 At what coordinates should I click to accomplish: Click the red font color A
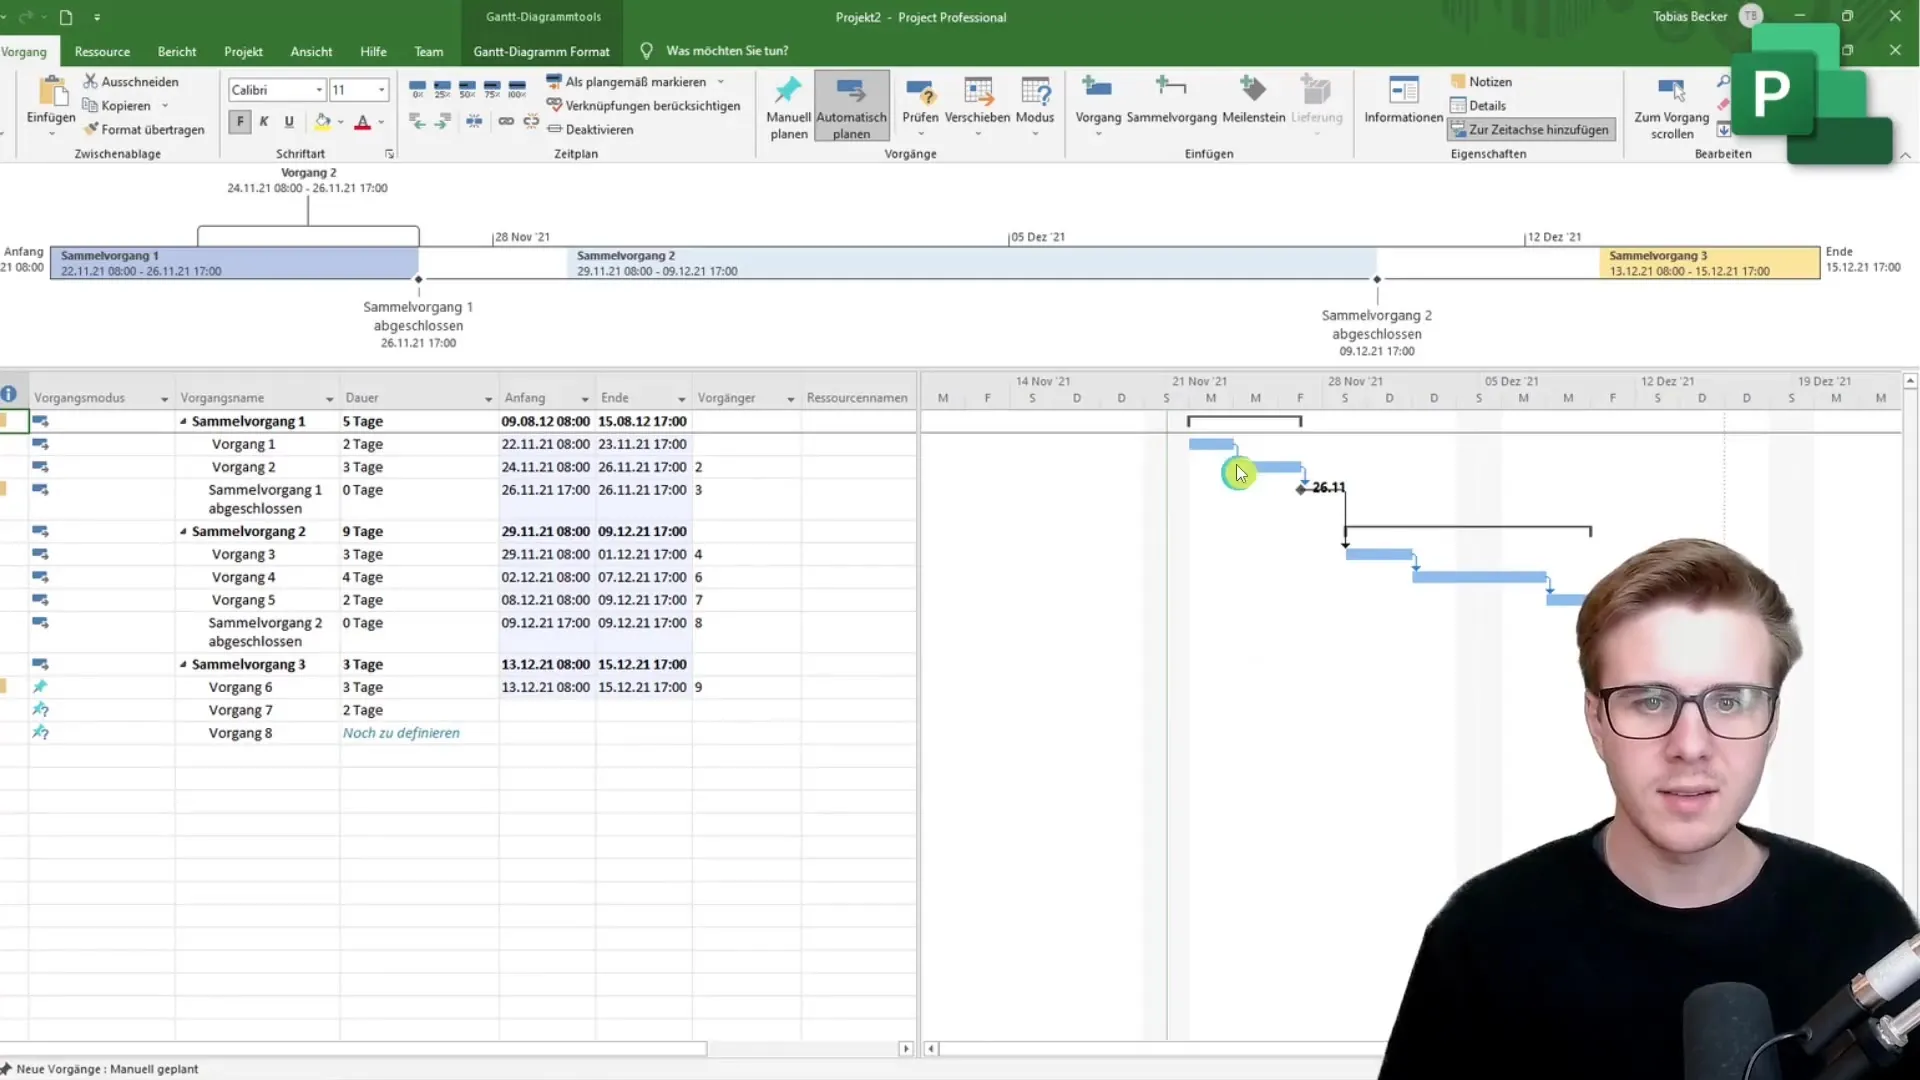click(x=363, y=121)
